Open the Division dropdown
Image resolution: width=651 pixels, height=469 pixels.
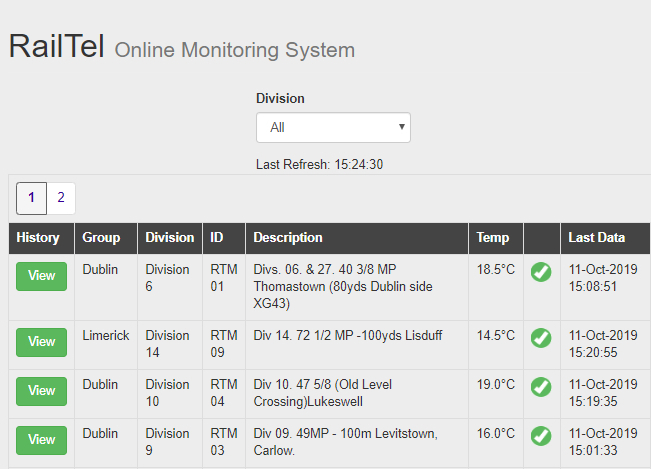point(333,127)
